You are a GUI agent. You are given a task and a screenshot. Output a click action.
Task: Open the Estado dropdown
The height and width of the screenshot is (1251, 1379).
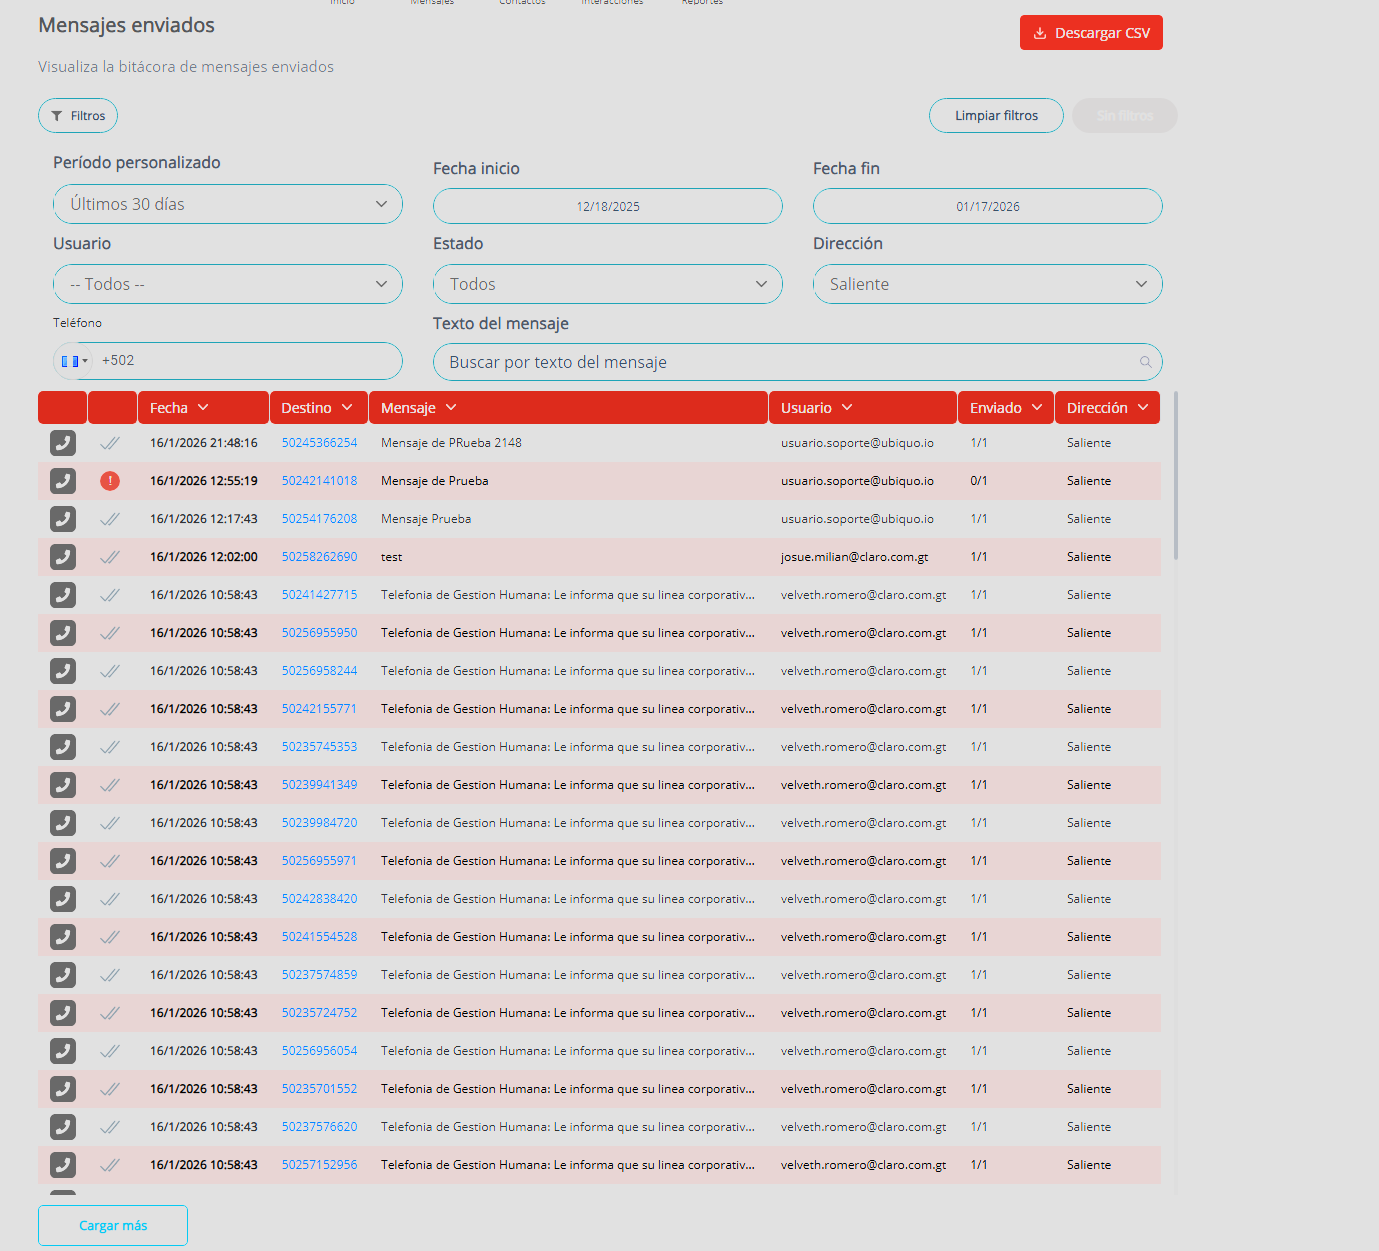tap(607, 284)
